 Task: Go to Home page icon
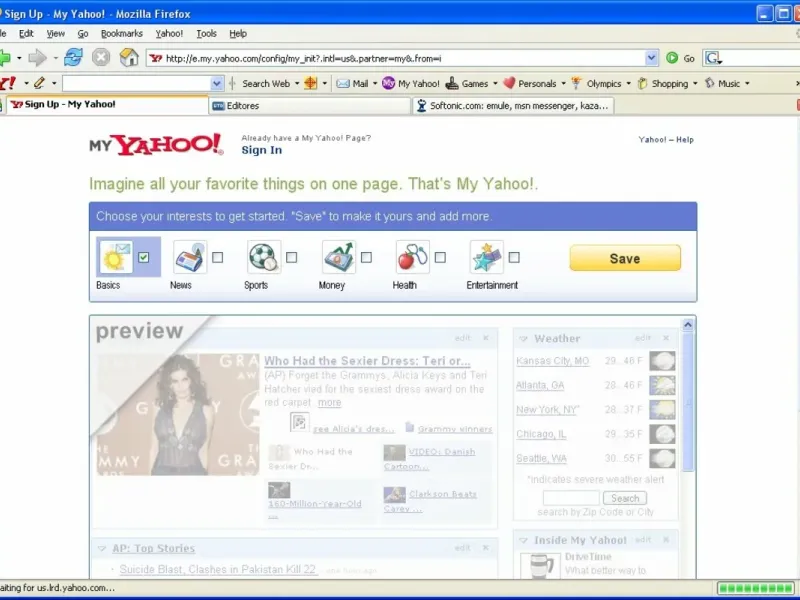point(129,57)
